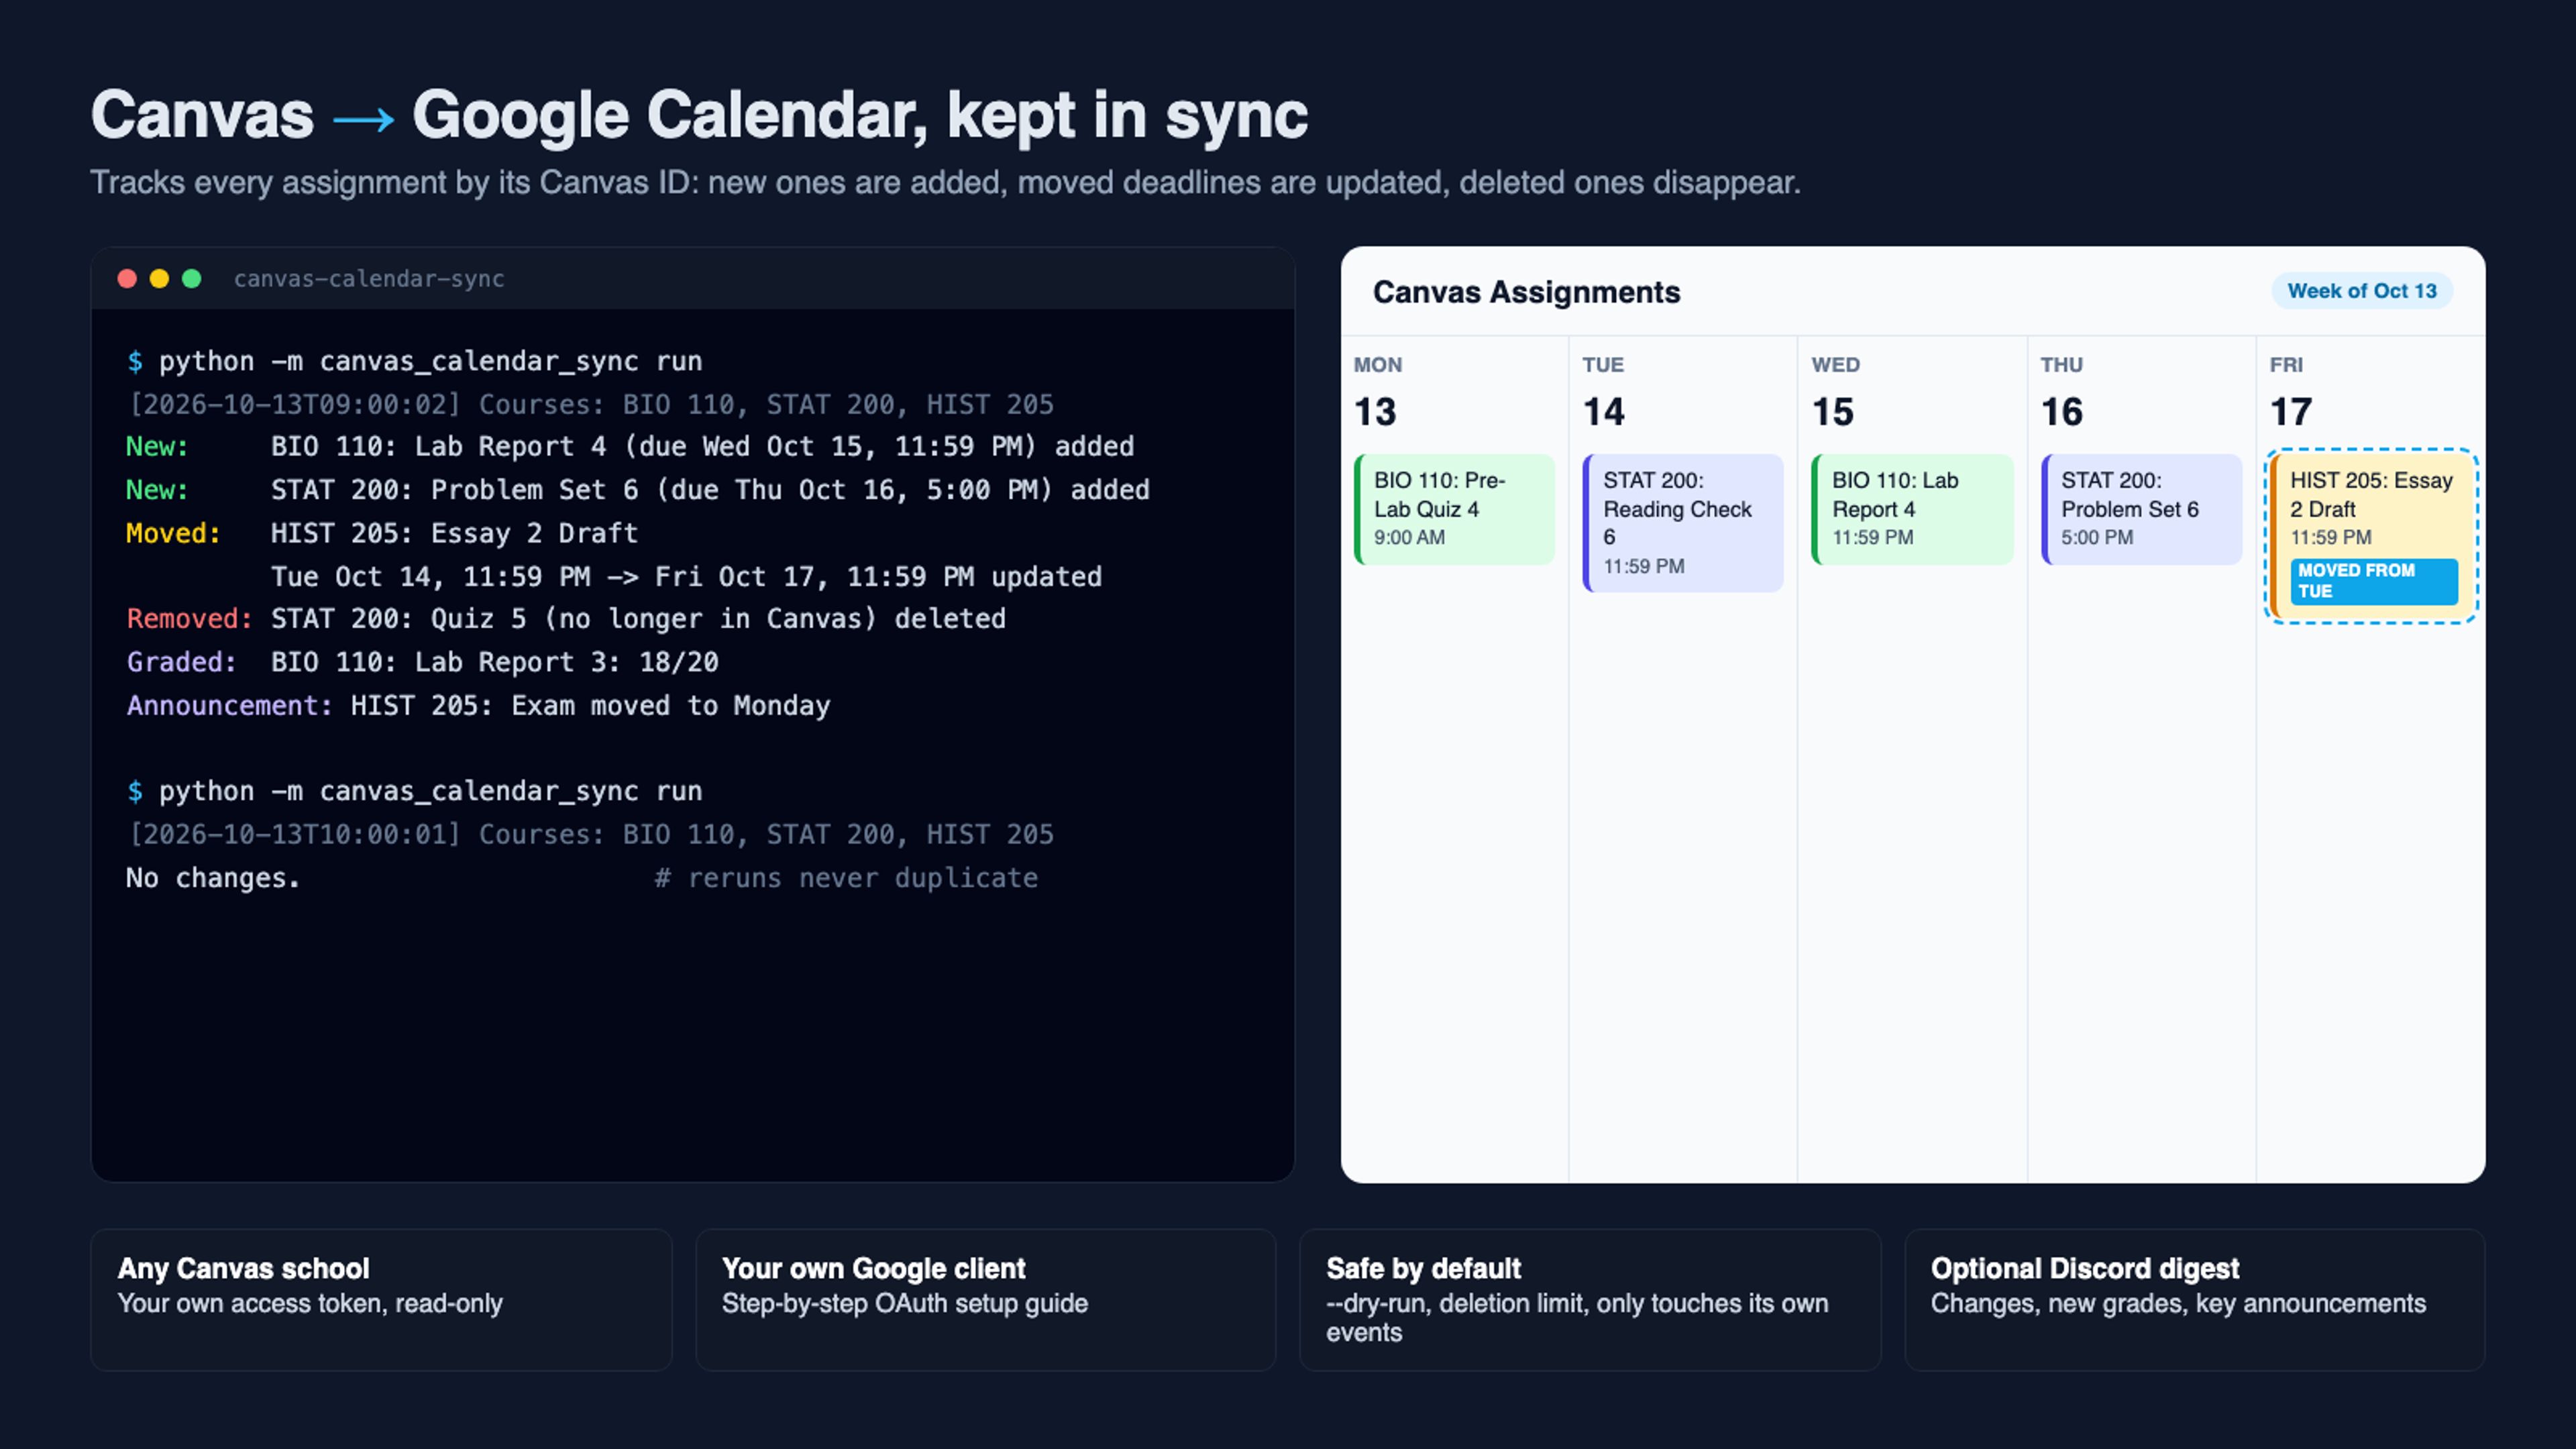The image size is (2576, 1449).
Task: Click the MOVED FROM TUE badge
Action: 2374,581
